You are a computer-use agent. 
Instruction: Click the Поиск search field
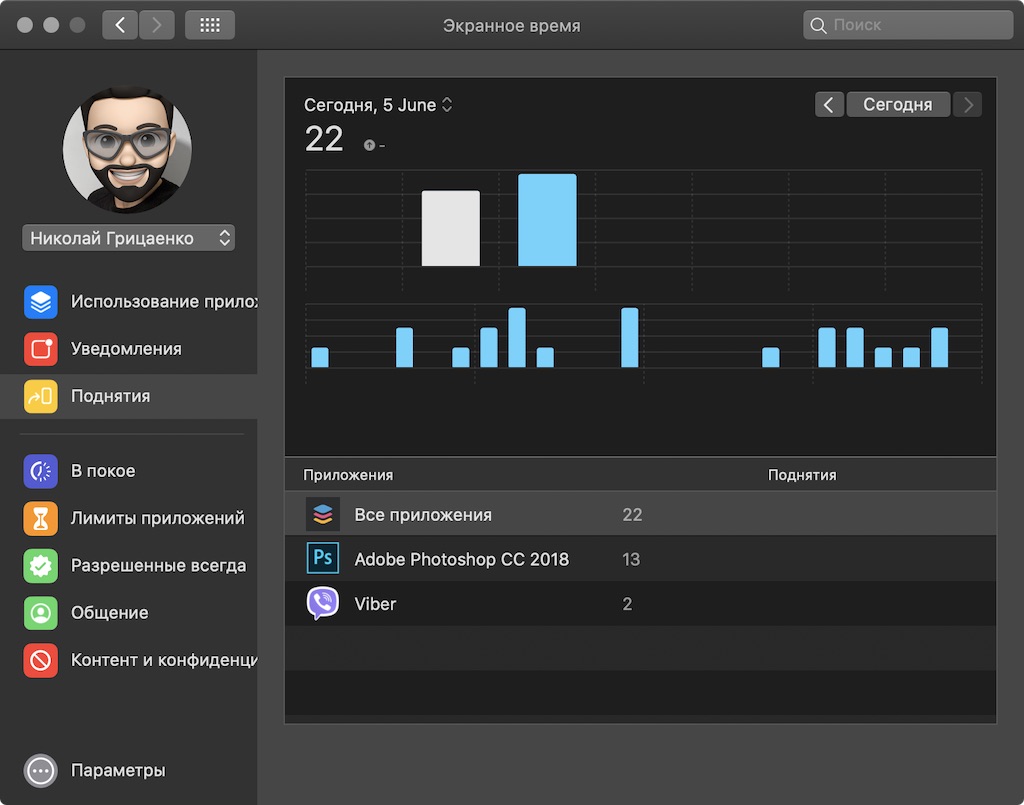pos(908,25)
